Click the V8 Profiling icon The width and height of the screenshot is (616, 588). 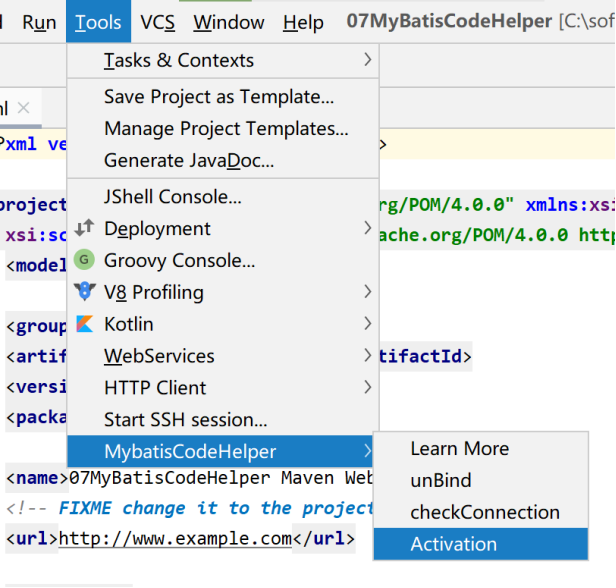(84, 291)
